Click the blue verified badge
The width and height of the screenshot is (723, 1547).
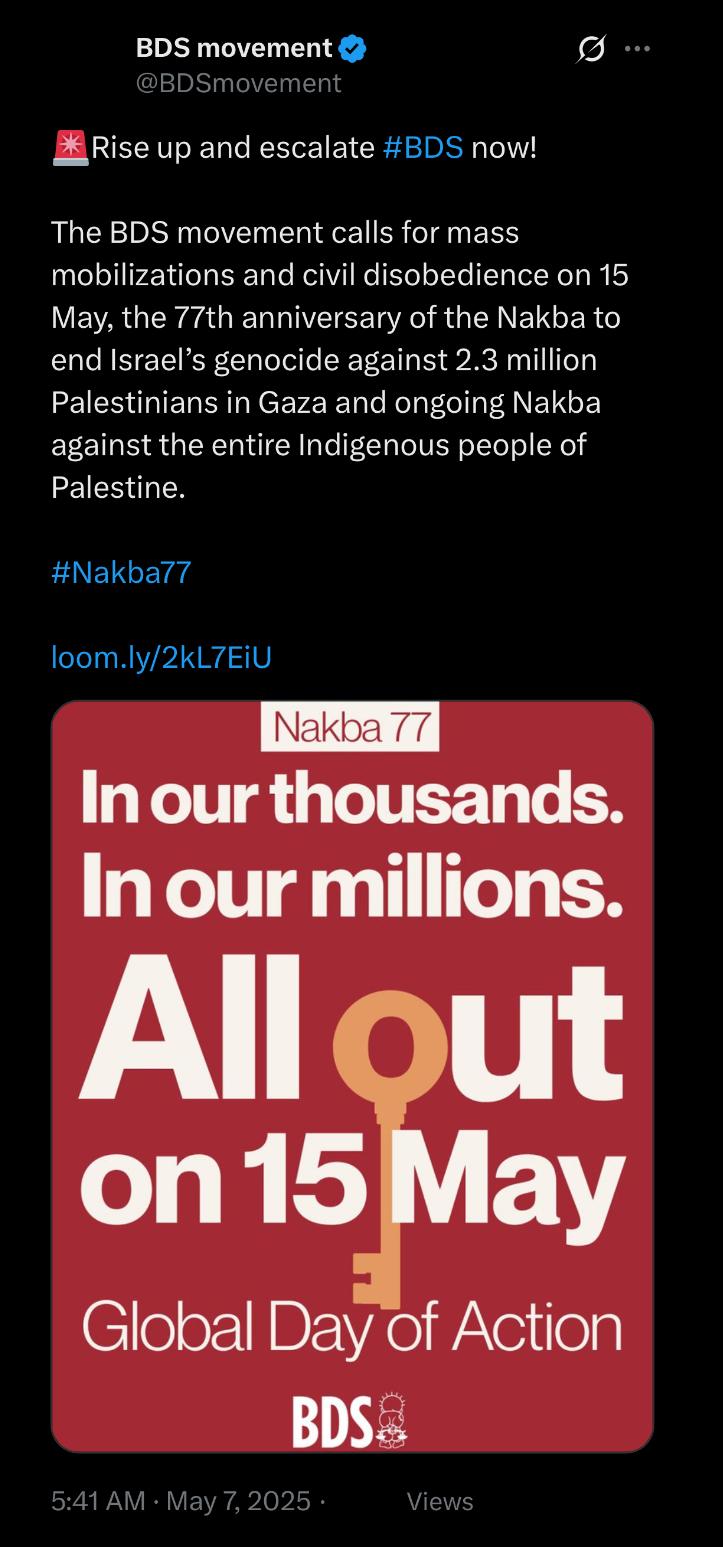click(353, 47)
